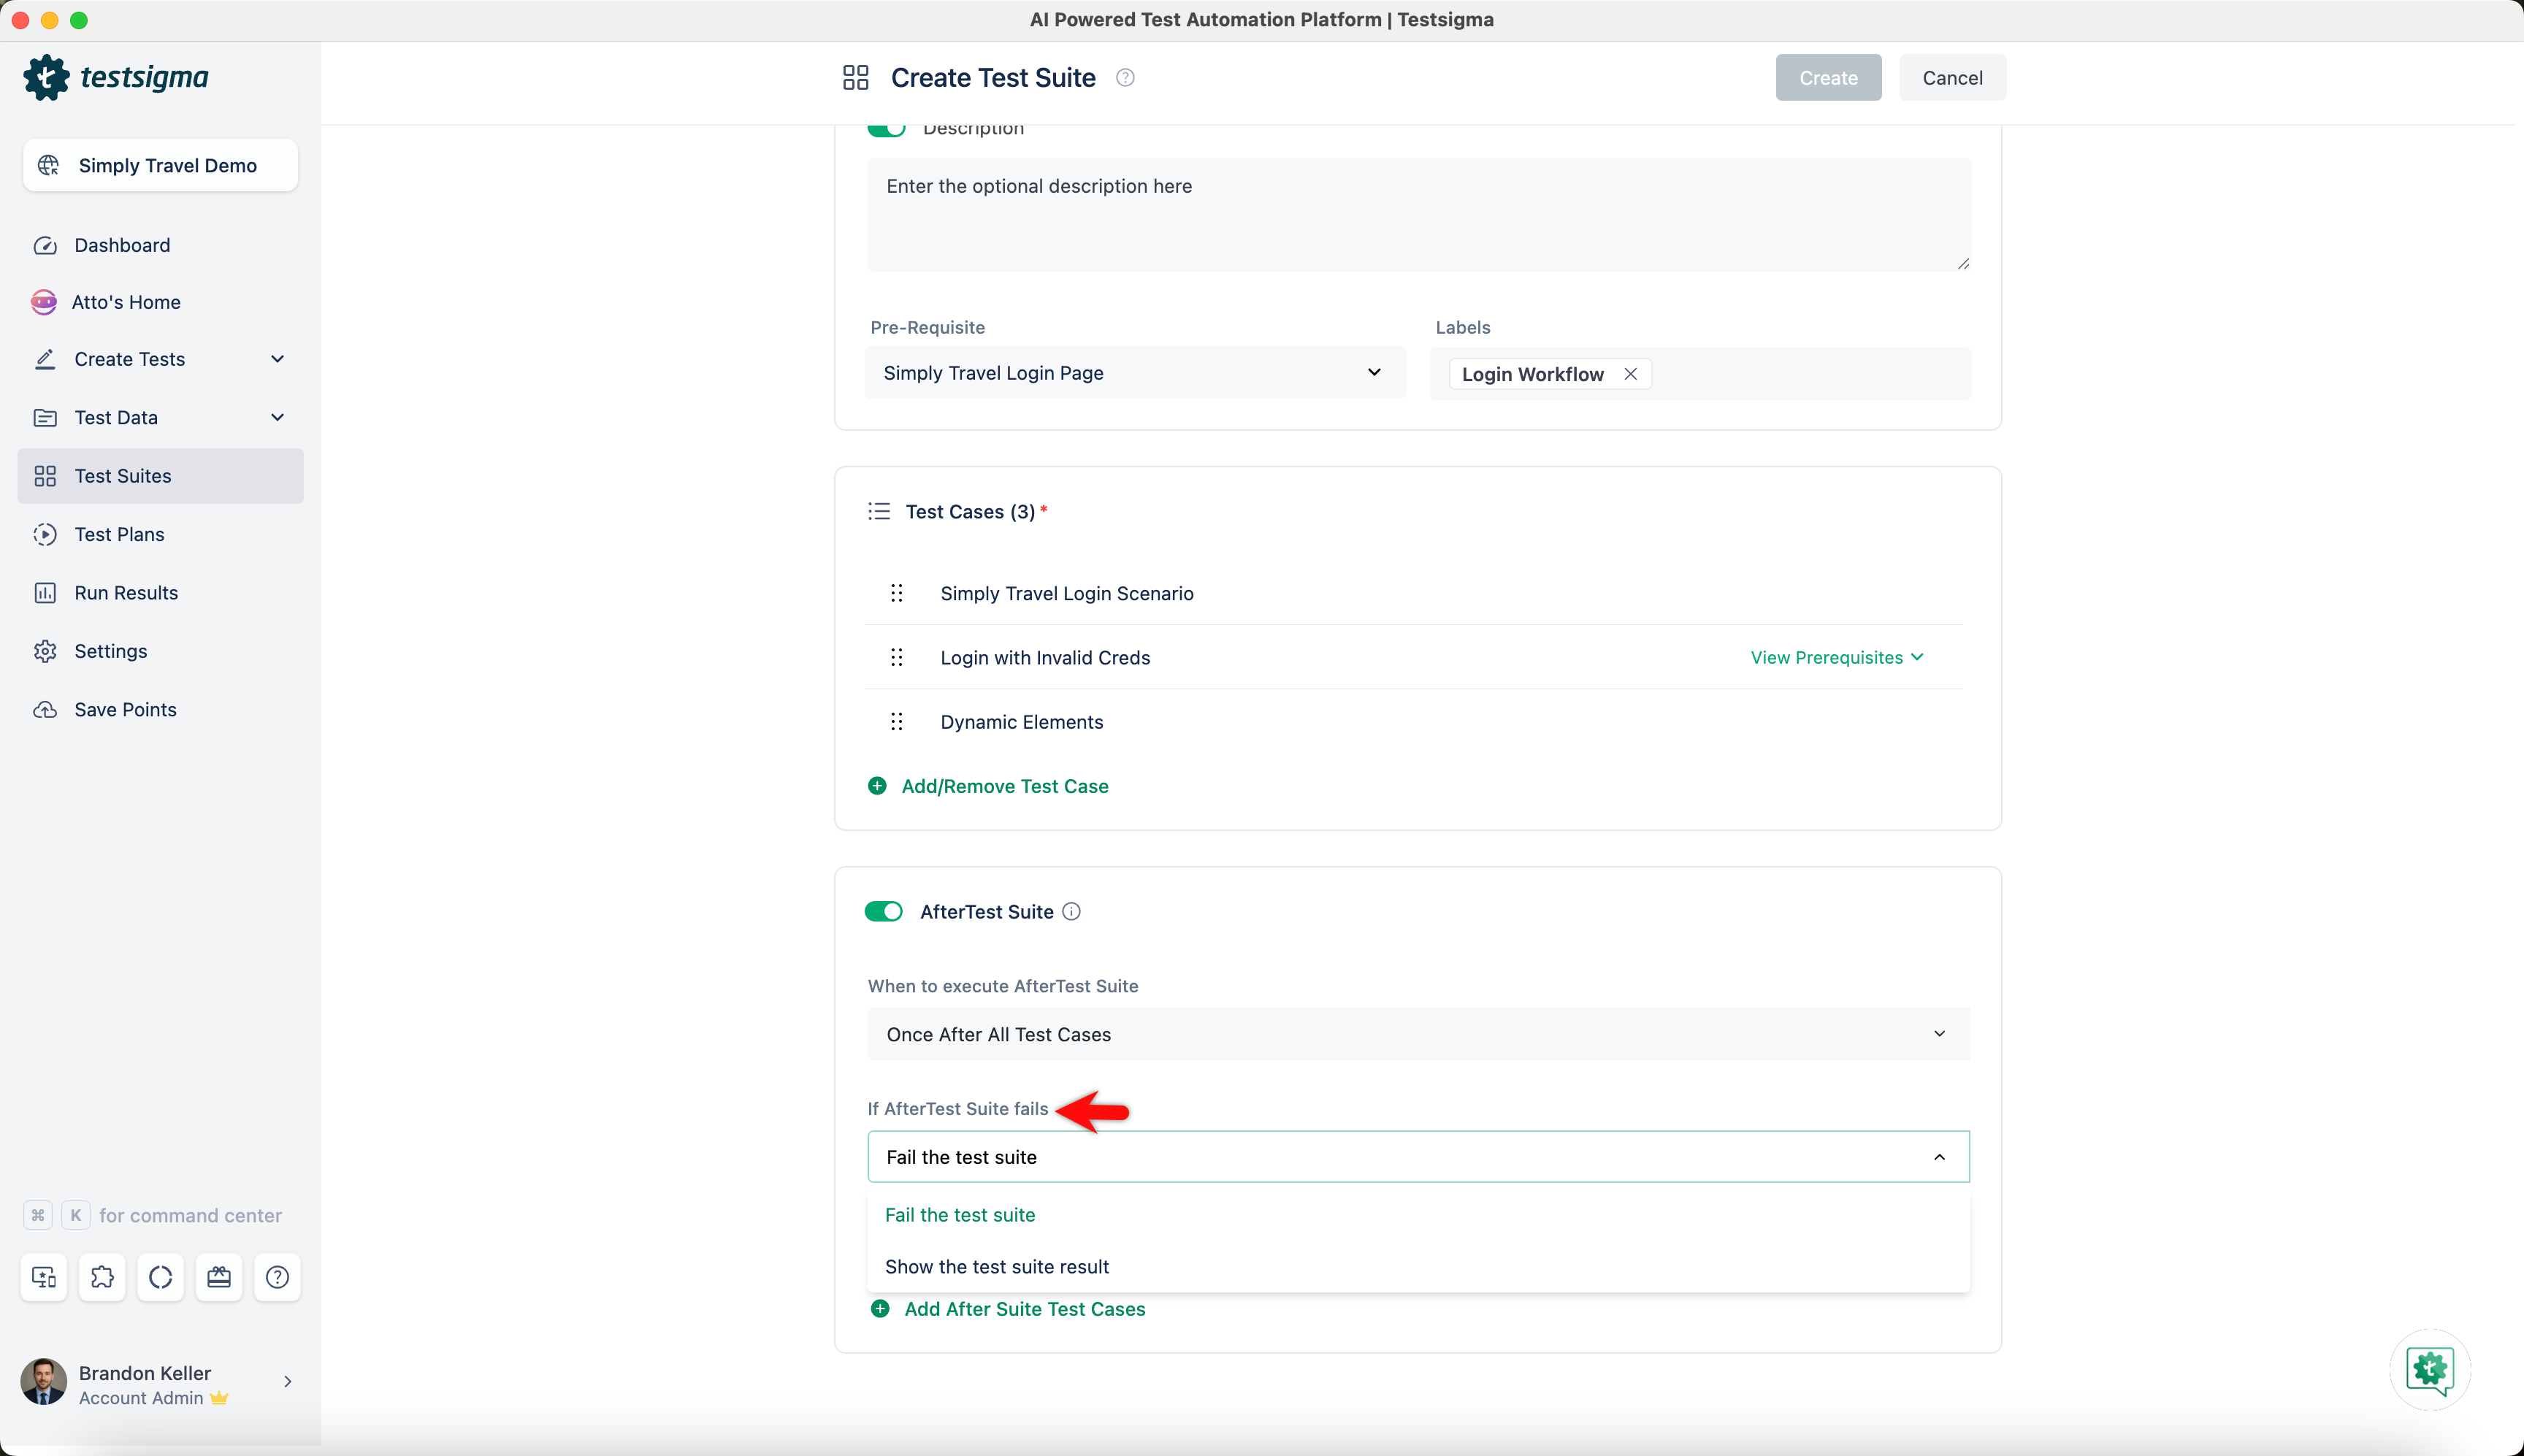This screenshot has height=1456, width=2524.
Task: Click drag handle of Dynamic Elements test case
Action: tap(897, 722)
